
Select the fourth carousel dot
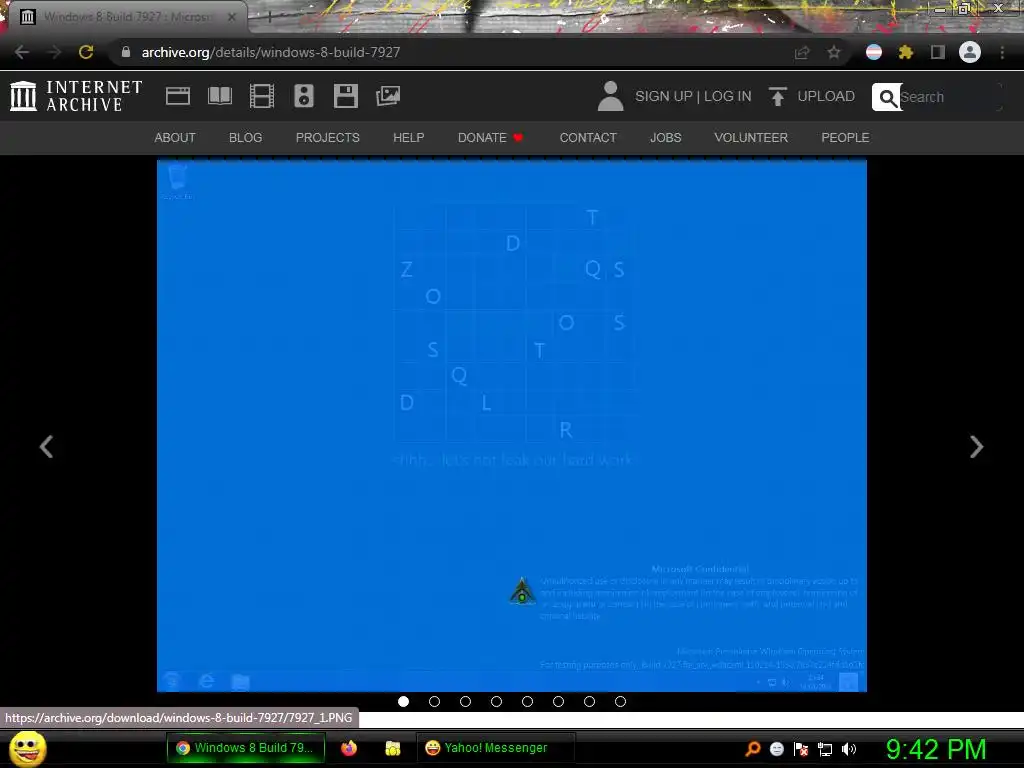(x=496, y=701)
